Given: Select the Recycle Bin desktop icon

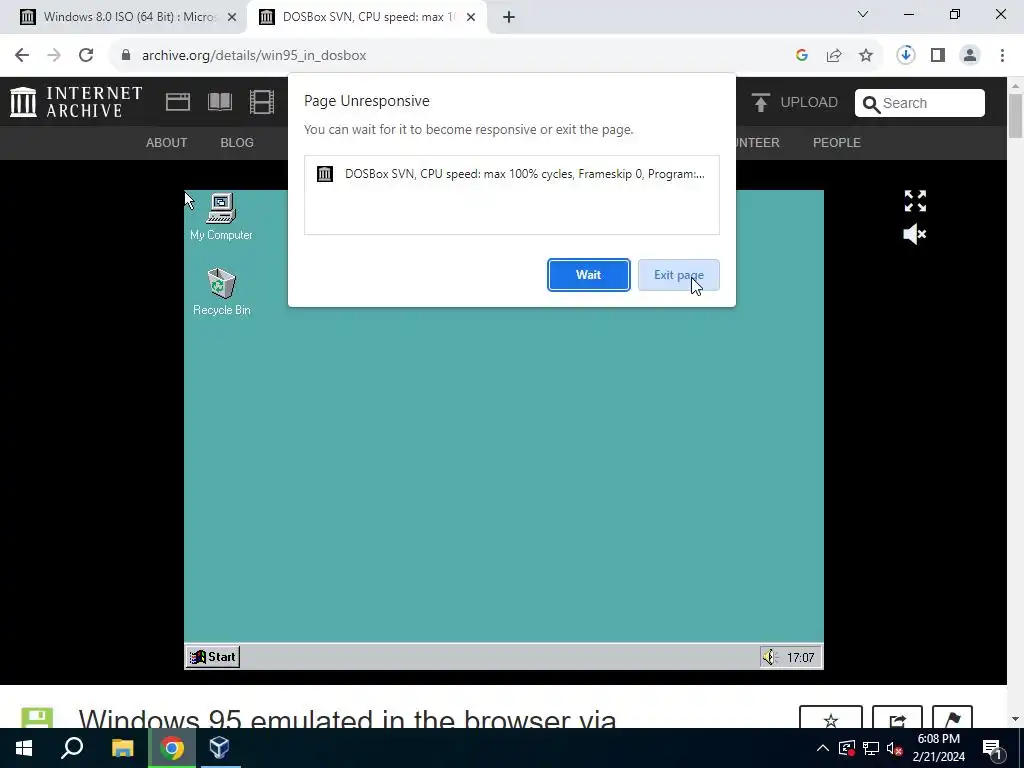Looking at the screenshot, I should [x=221, y=293].
